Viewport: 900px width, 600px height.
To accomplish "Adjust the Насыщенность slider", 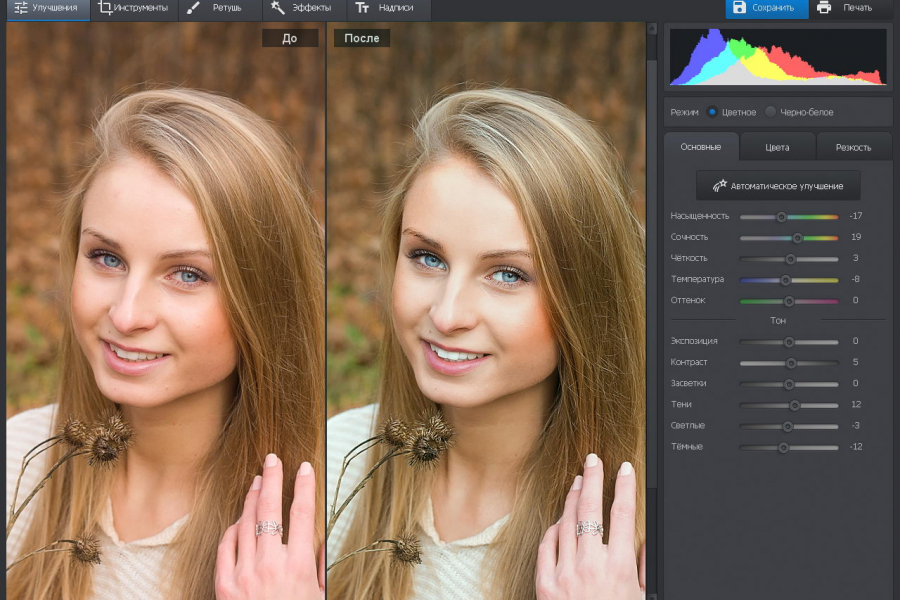I will [789, 217].
